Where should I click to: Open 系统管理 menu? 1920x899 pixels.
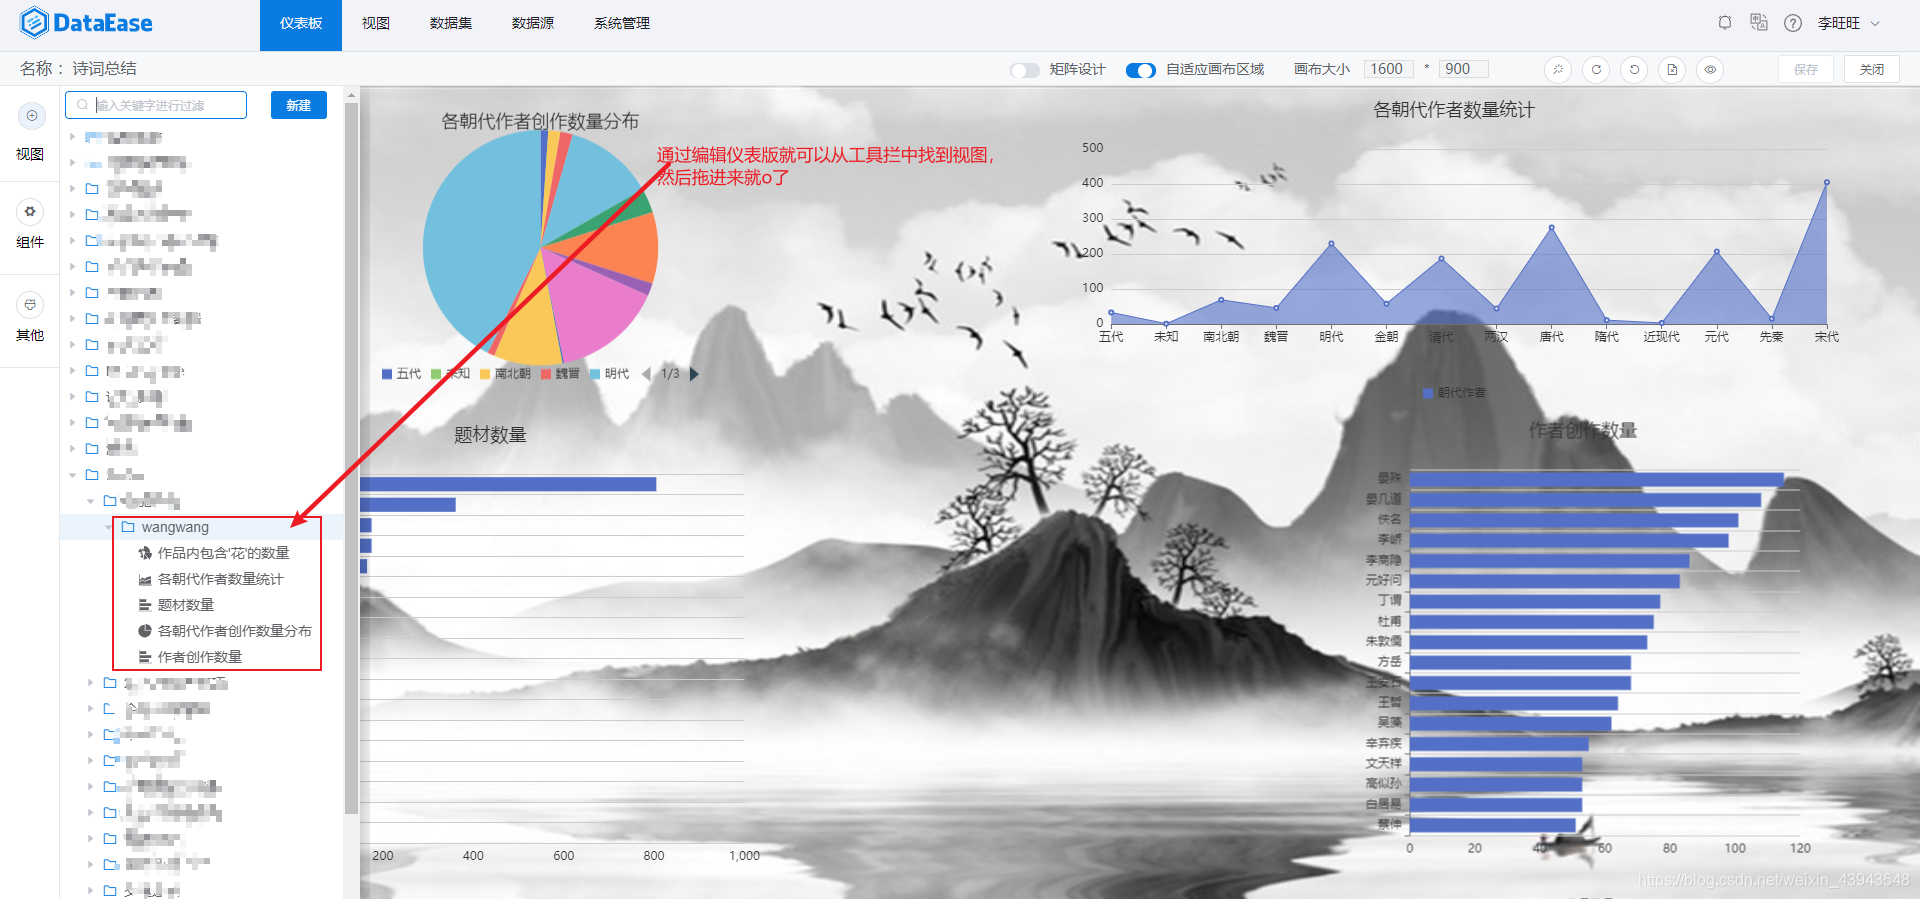[x=622, y=23]
